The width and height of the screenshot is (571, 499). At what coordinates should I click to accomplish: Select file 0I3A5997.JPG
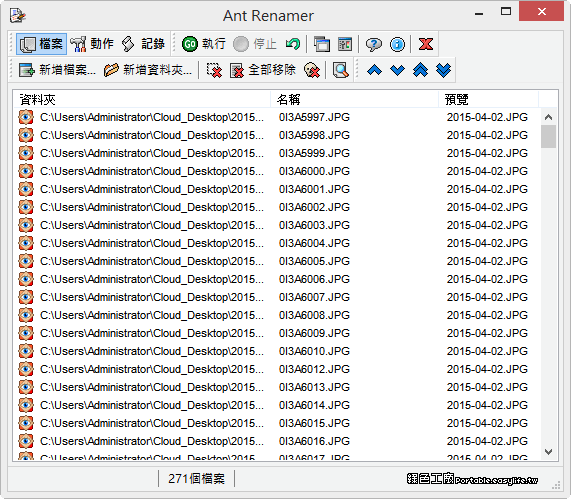[x=314, y=117]
